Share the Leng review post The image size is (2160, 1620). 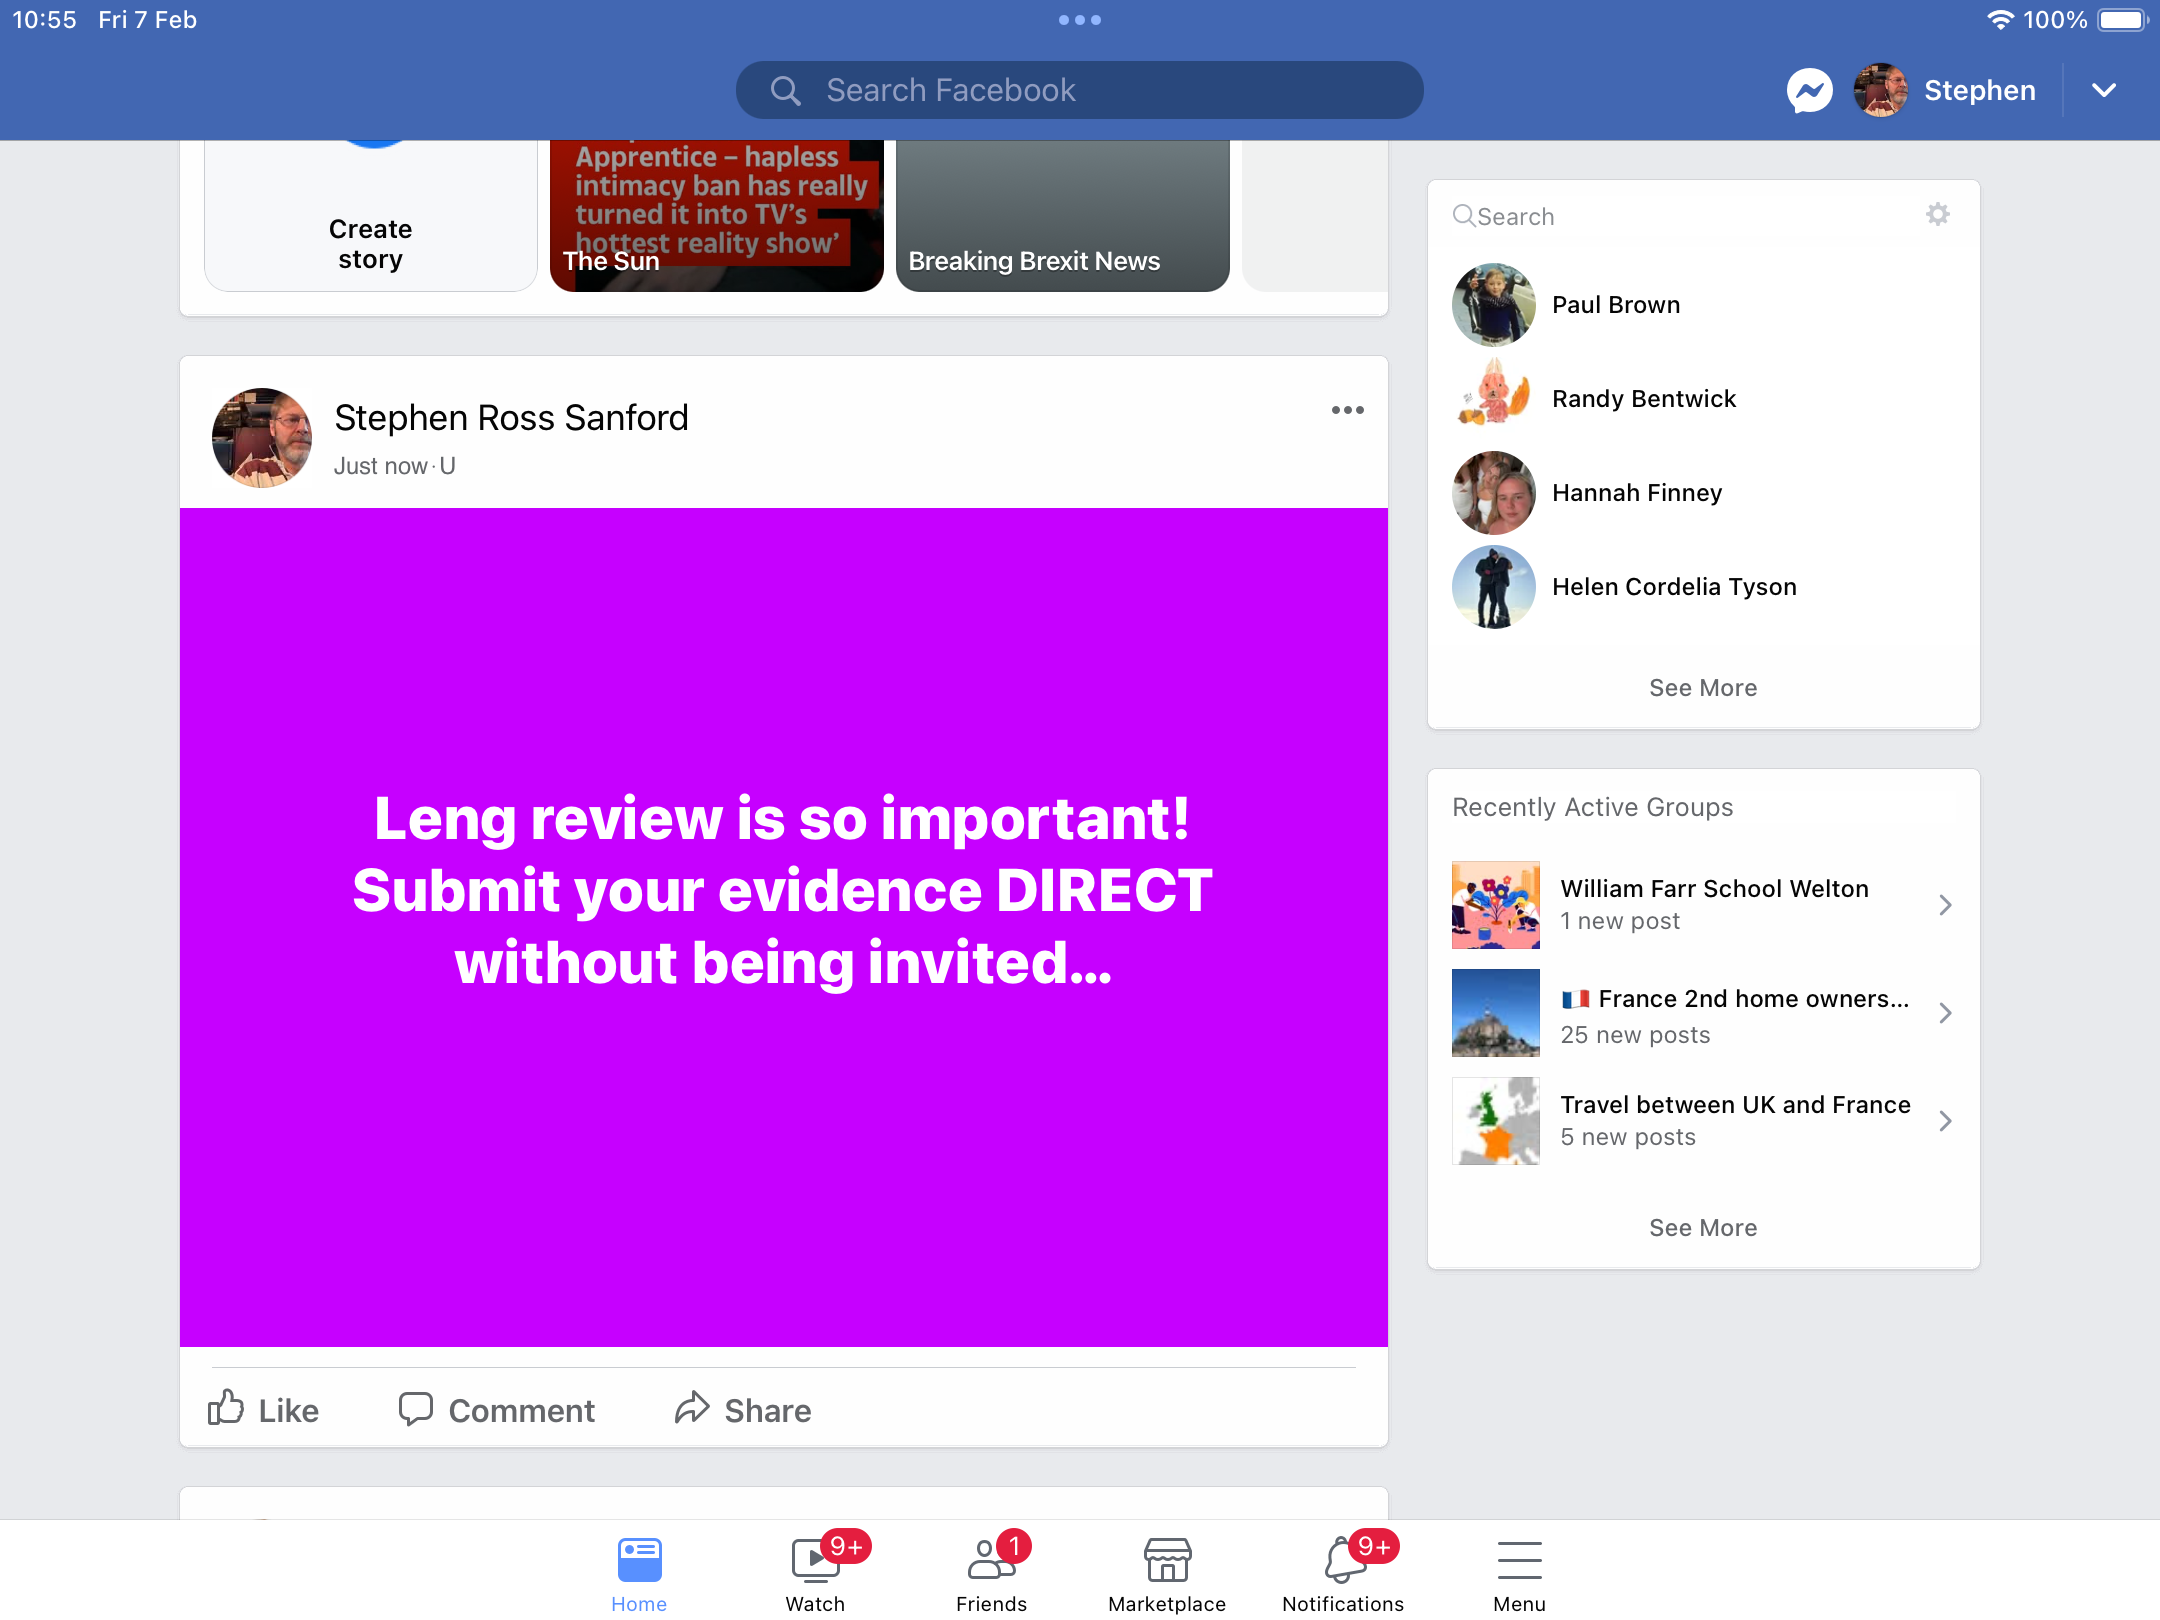[743, 1410]
